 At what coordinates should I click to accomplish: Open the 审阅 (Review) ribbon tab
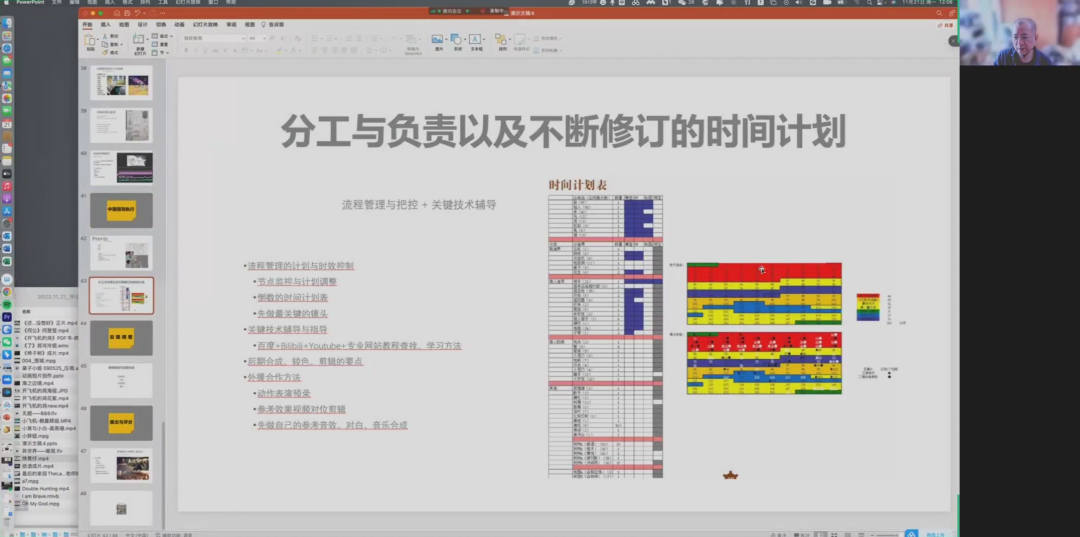pos(231,24)
